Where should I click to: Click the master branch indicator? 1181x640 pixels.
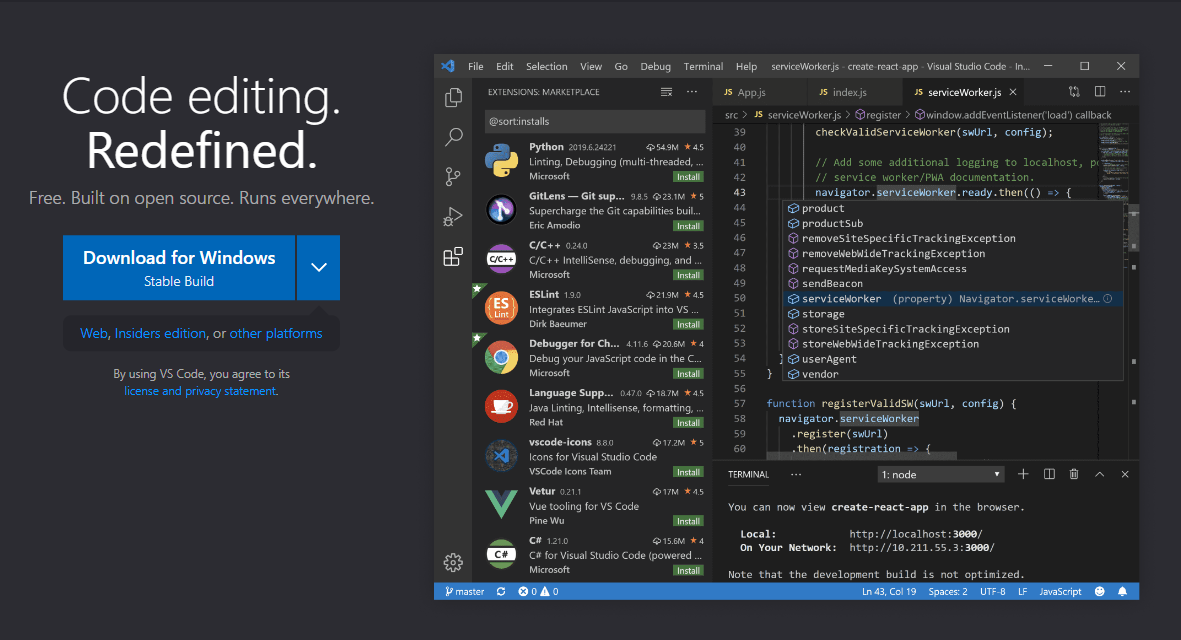point(465,592)
